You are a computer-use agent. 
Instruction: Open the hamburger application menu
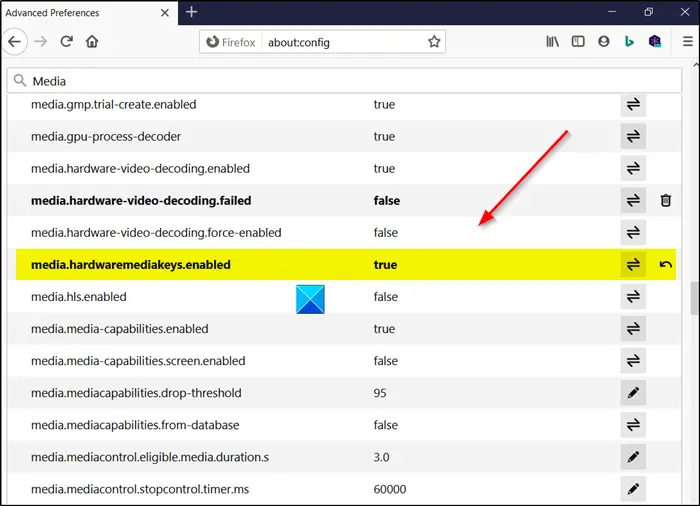[x=688, y=42]
